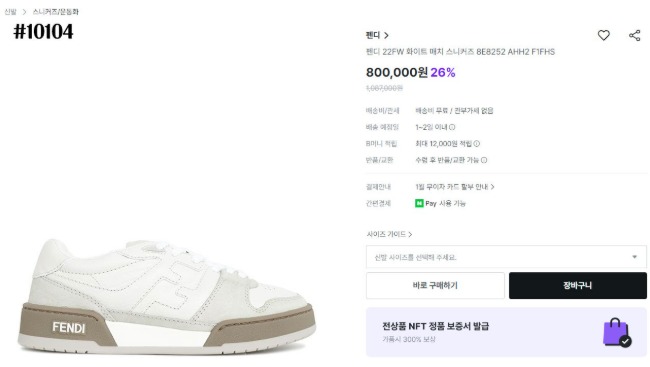Click the info icon beside 12,000원 적립

point(477,143)
